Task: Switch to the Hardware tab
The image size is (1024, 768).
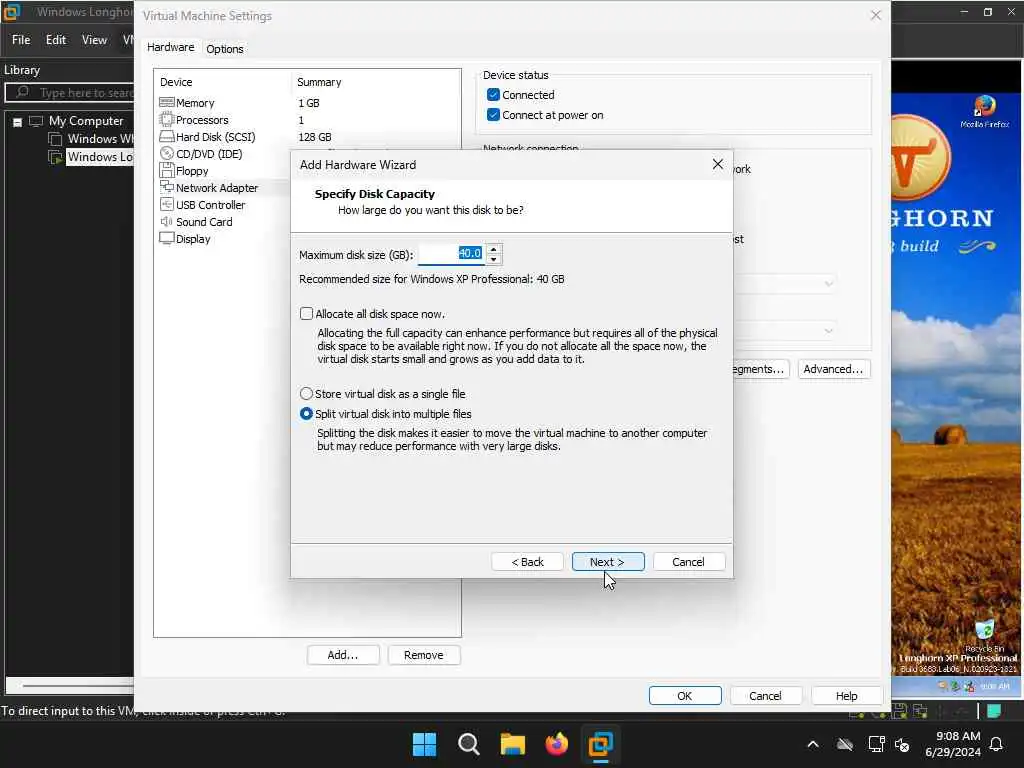Action: pyautogui.click(x=170, y=48)
